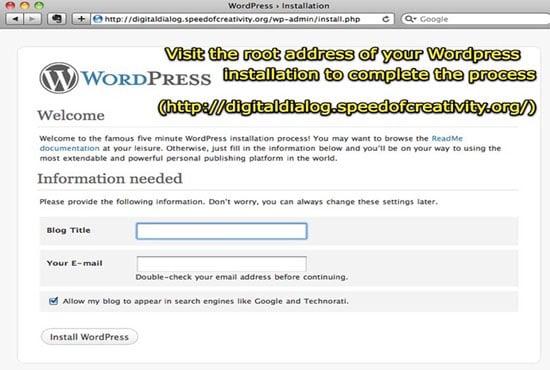Click the globe site icon in address bar
The height and width of the screenshot is (370, 550).
pos(98,19)
